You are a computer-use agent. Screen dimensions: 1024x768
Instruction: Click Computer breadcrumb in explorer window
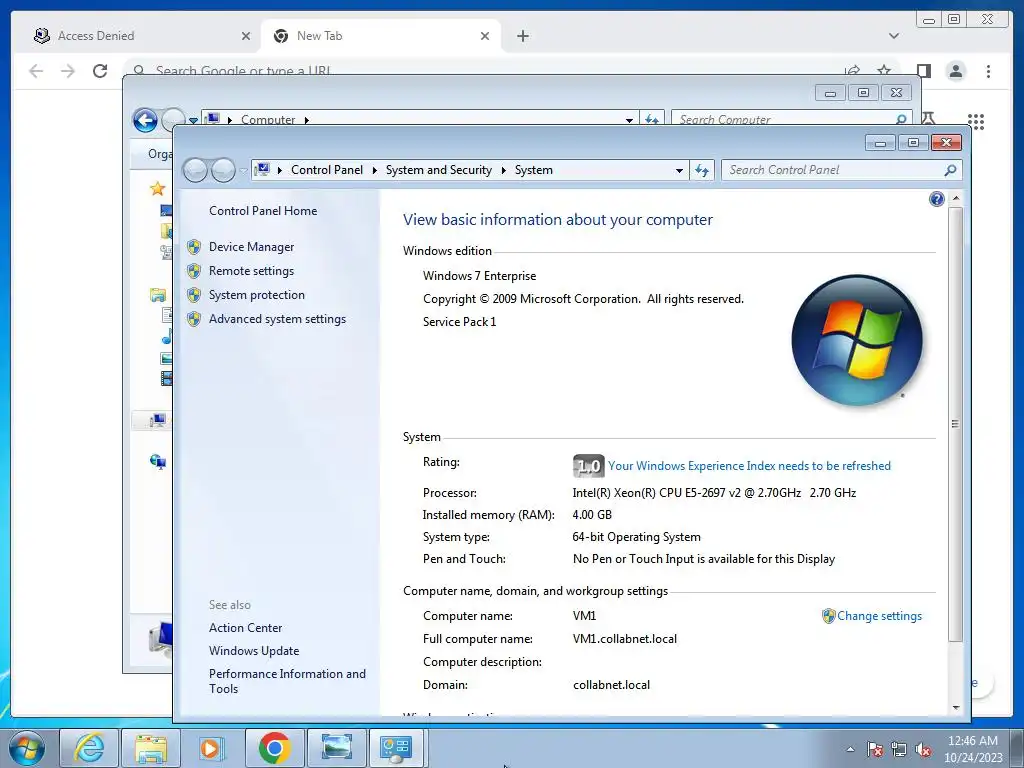click(268, 120)
